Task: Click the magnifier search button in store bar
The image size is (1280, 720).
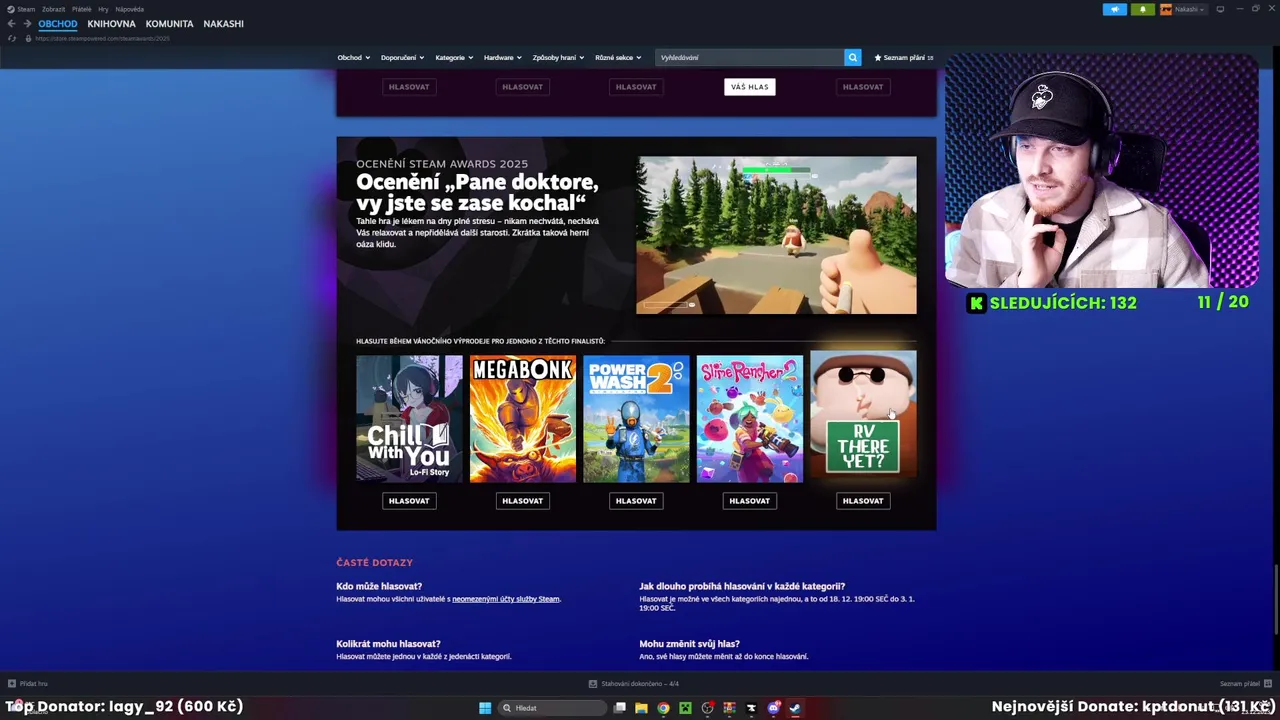Action: pos(853,58)
